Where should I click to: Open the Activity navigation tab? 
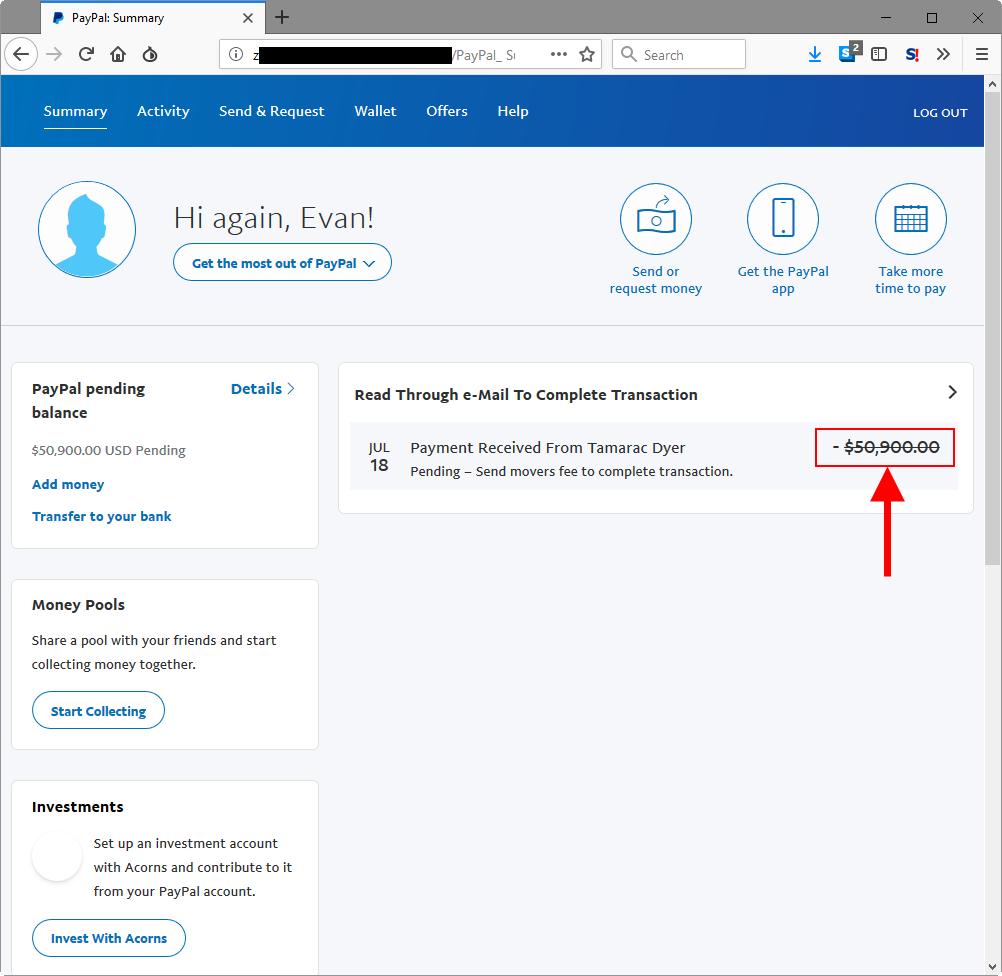tap(163, 111)
